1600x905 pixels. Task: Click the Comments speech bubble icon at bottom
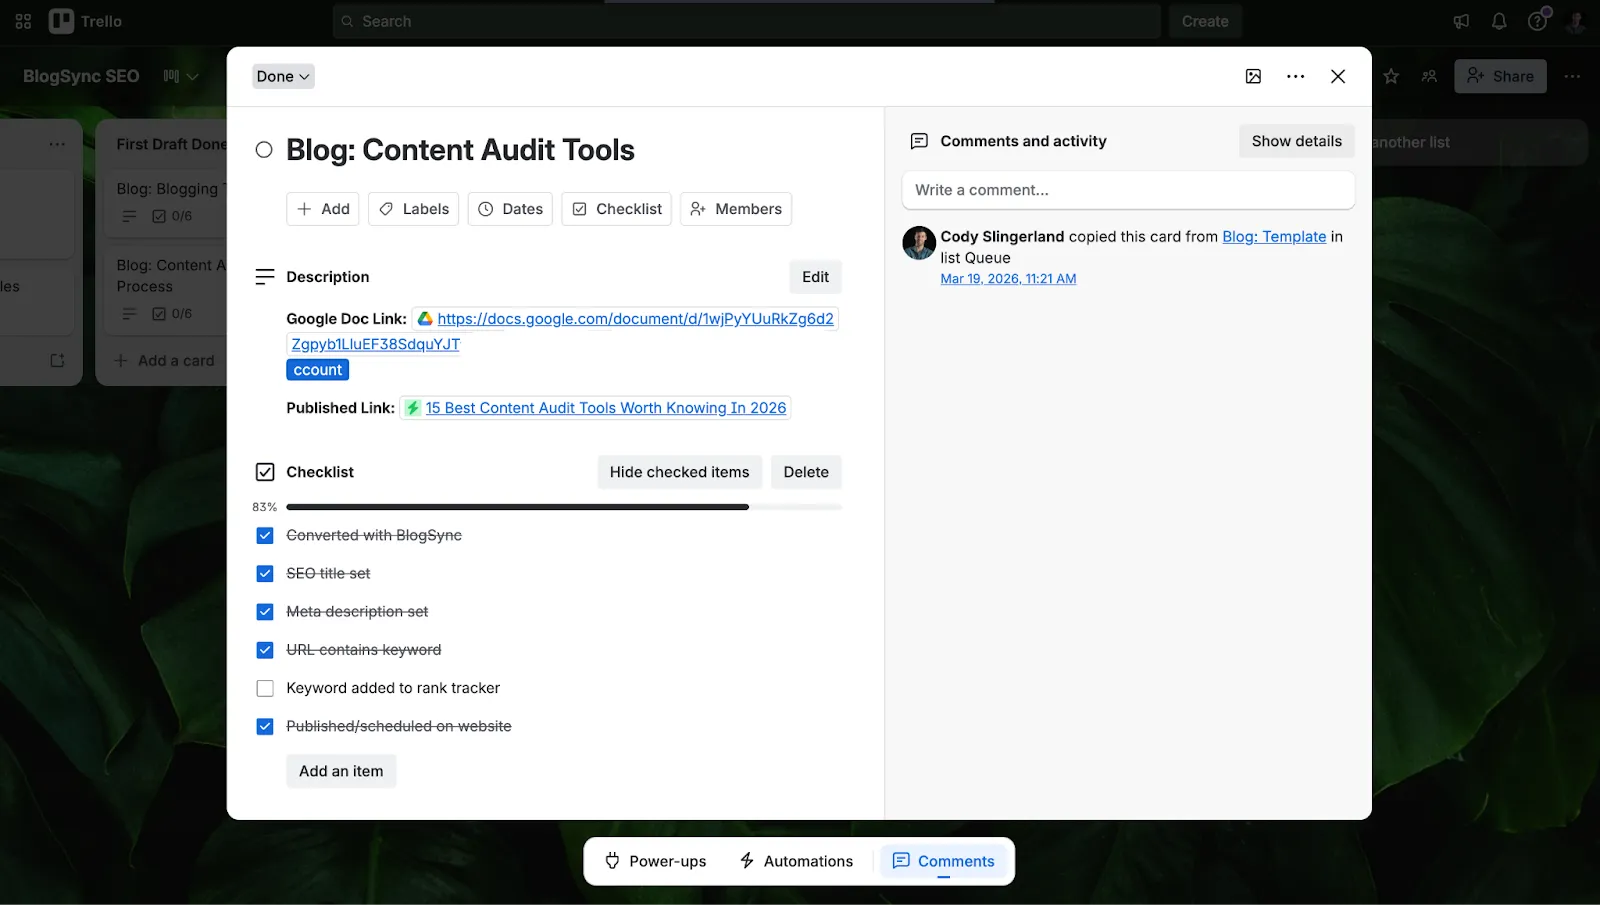coord(901,860)
